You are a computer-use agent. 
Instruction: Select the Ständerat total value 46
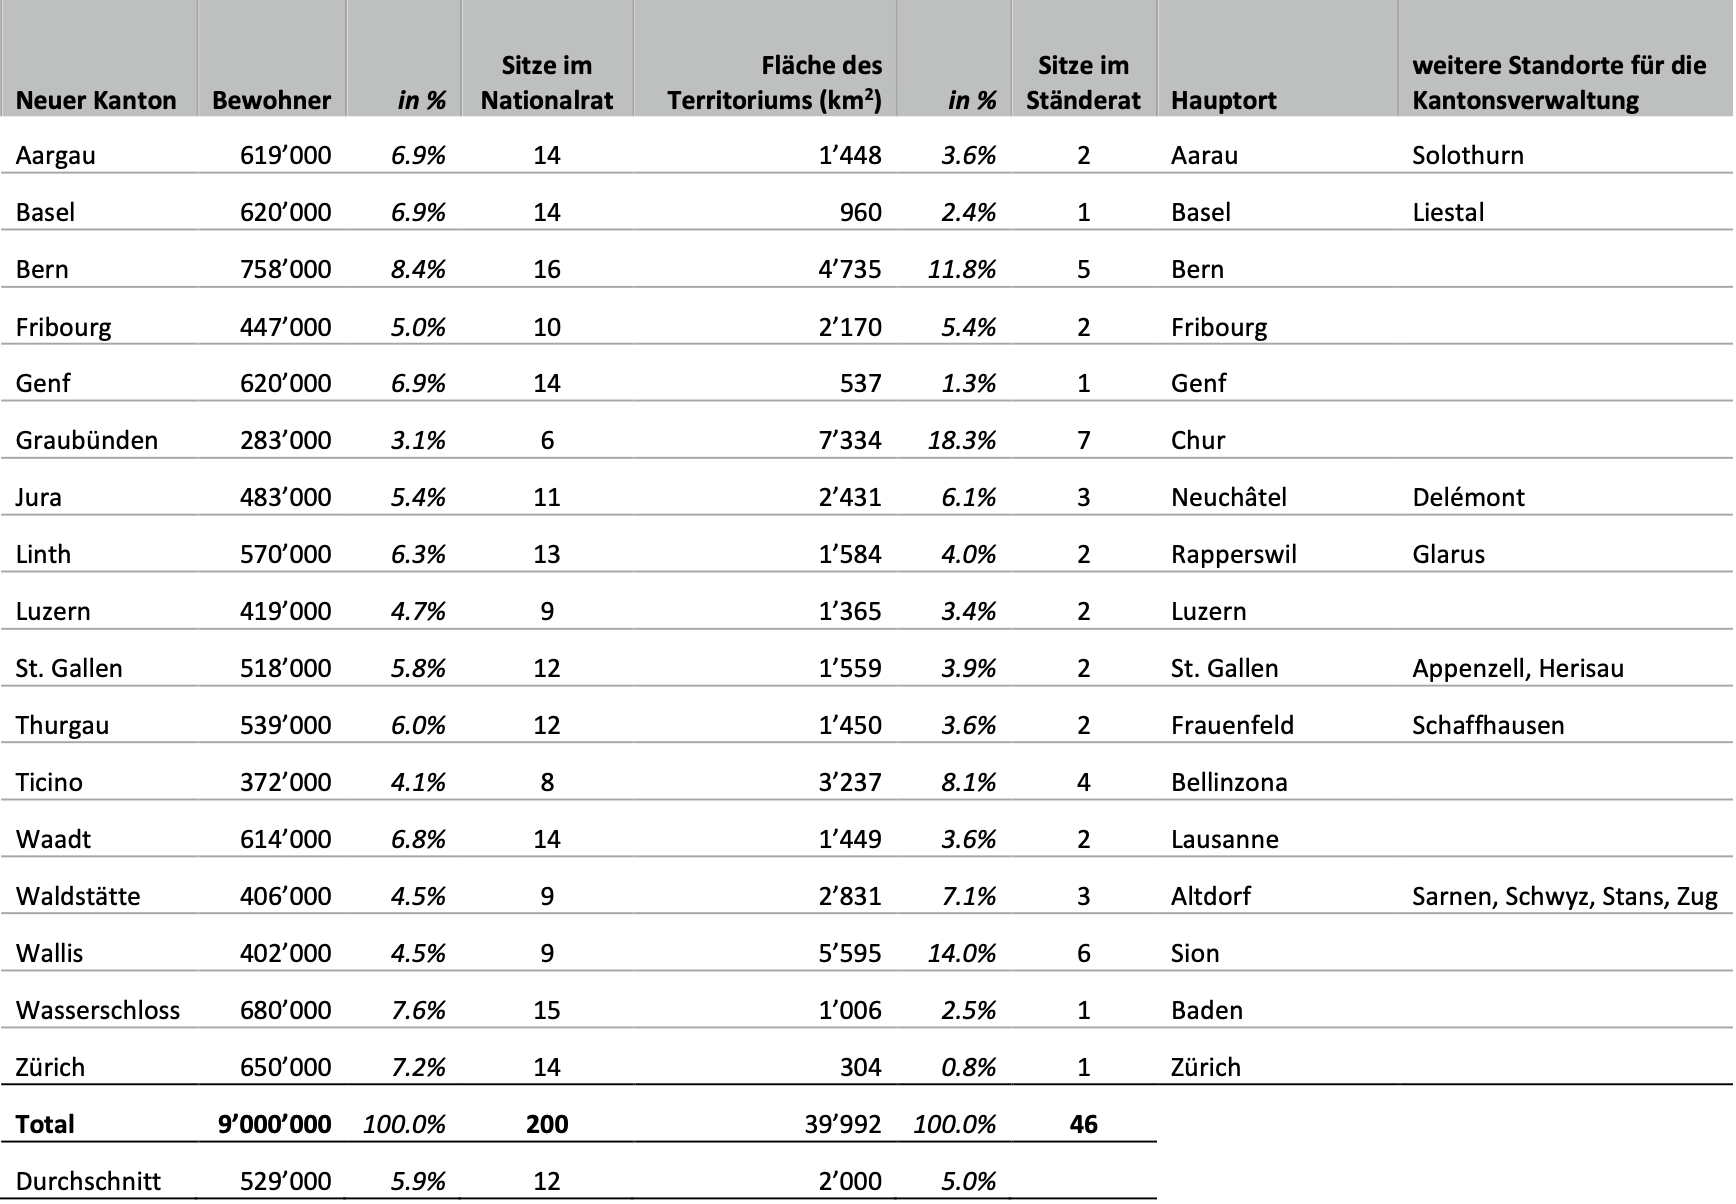point(1083,1124)
